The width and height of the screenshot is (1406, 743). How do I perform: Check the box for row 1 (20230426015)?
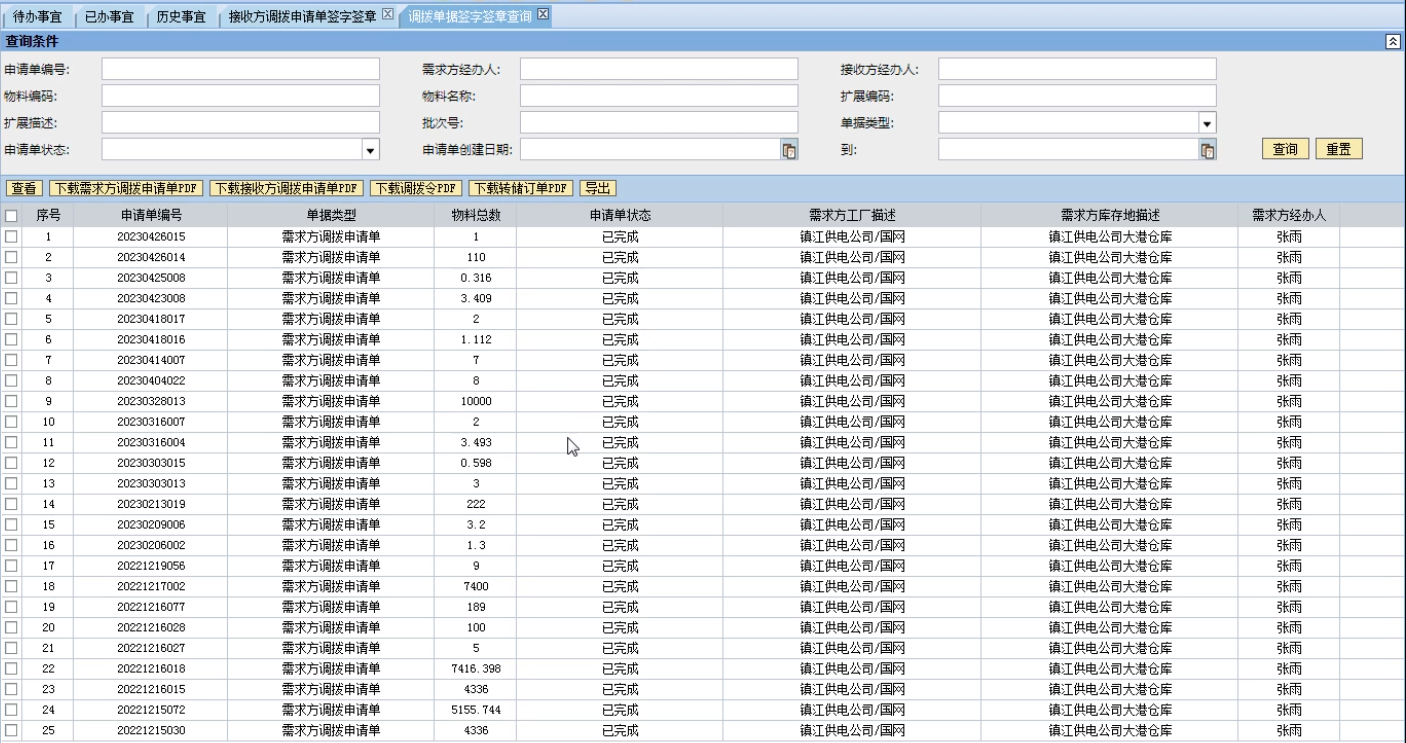(x=12, y=237)
